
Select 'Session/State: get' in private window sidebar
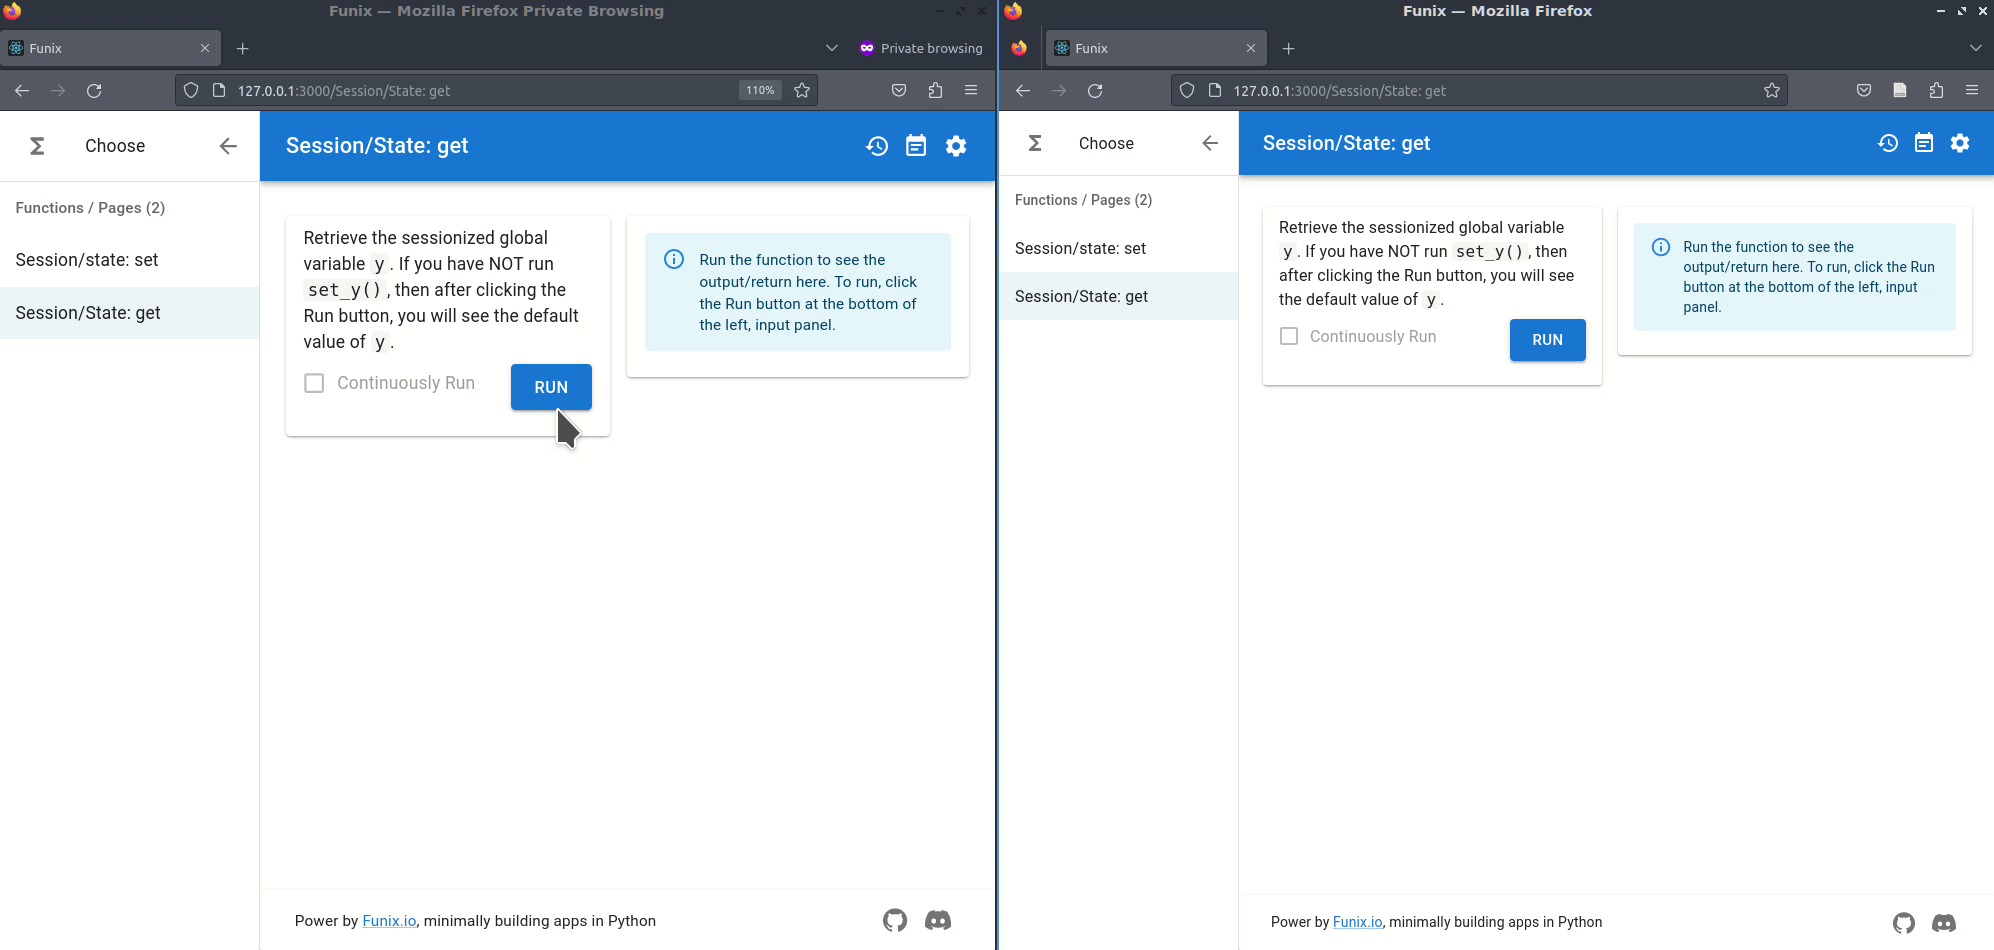pos(129,313)
